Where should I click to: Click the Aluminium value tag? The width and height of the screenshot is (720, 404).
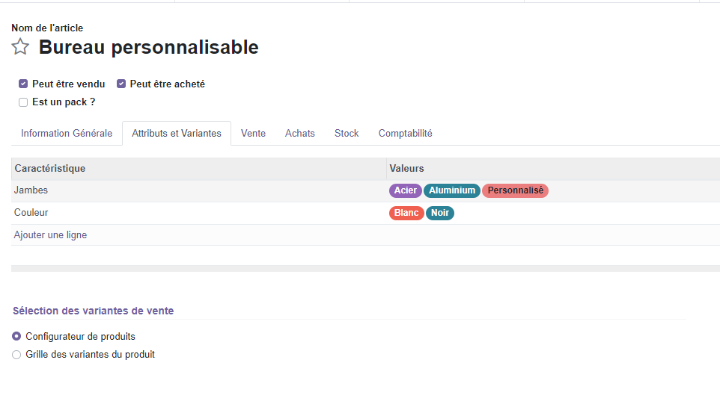tap(452, 191)
